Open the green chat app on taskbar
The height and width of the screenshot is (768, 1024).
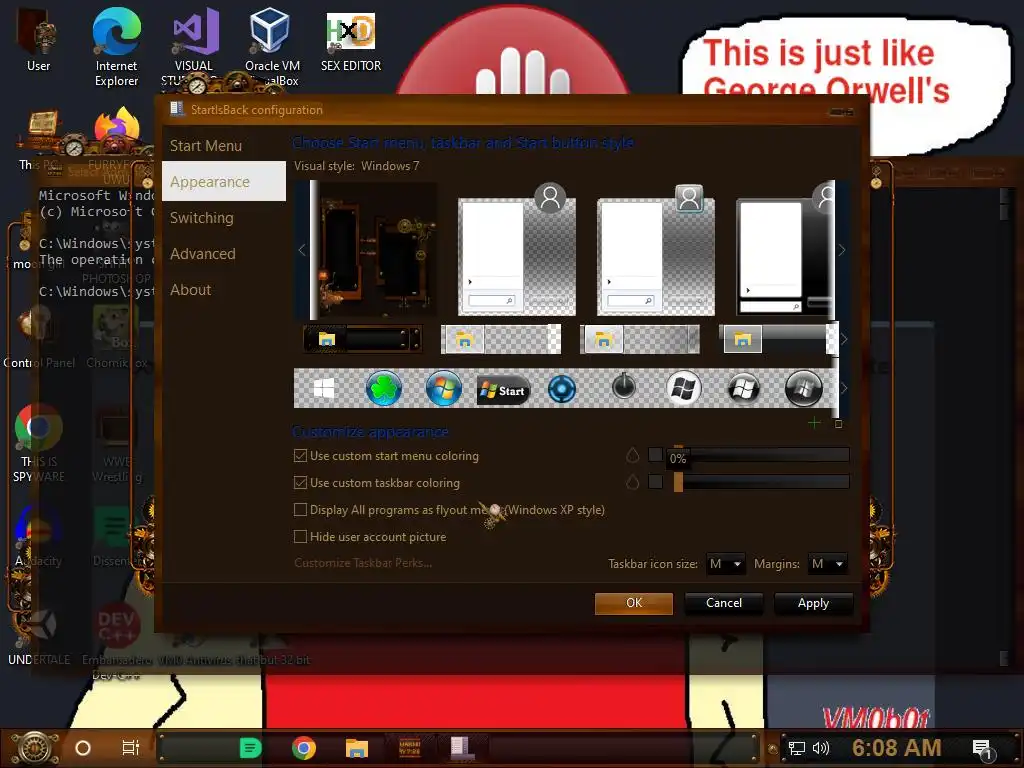pos(250,748)
